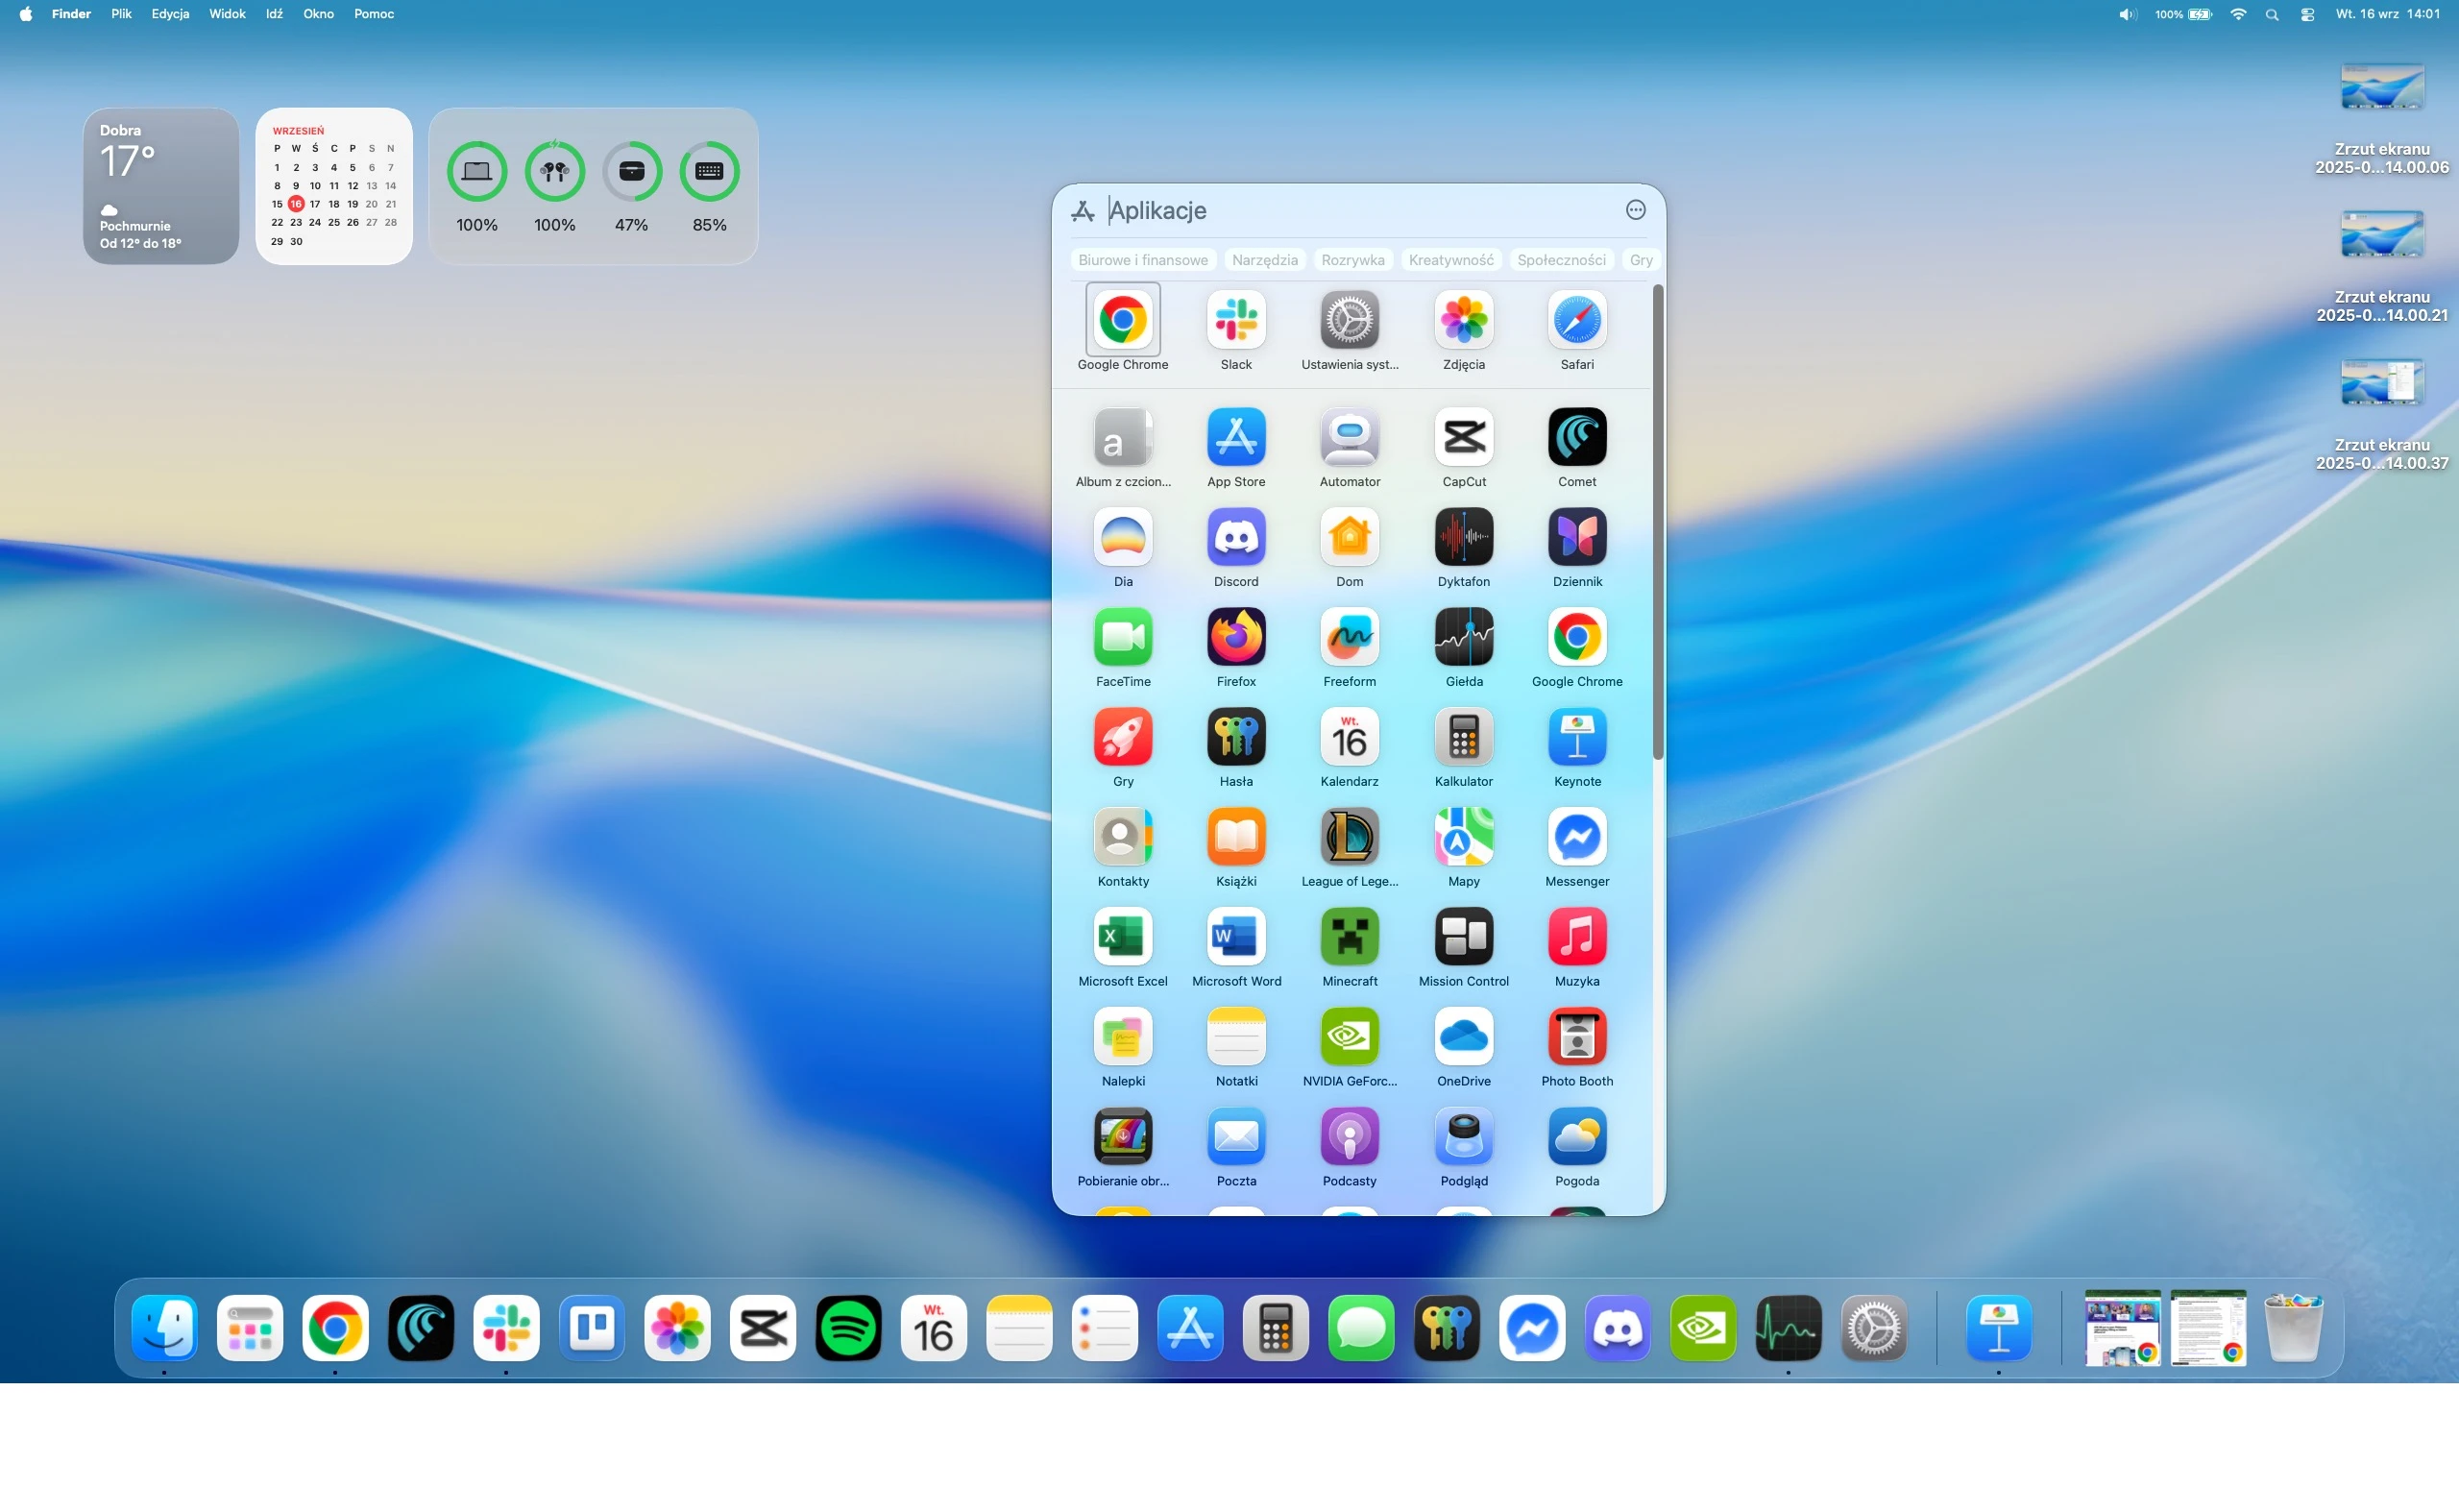Open League of Legends app
The width and height of the screenshot is (2459, 1512).
(x=1349, y=837)
